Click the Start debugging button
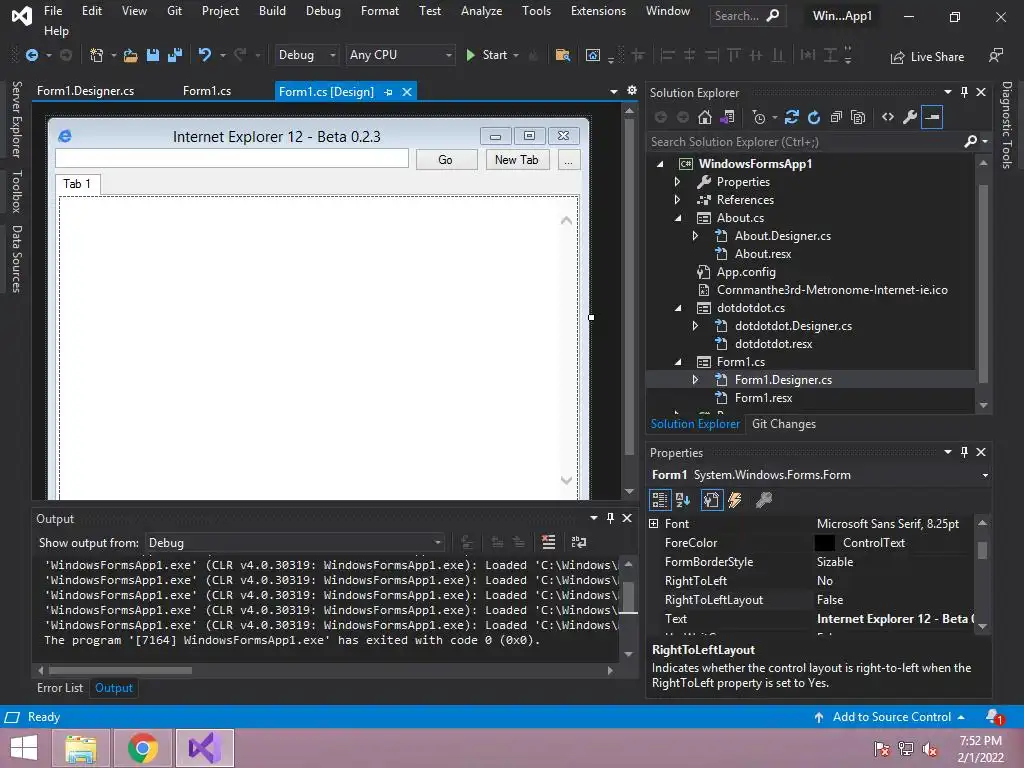1024x768 pixels. point(488,56)
